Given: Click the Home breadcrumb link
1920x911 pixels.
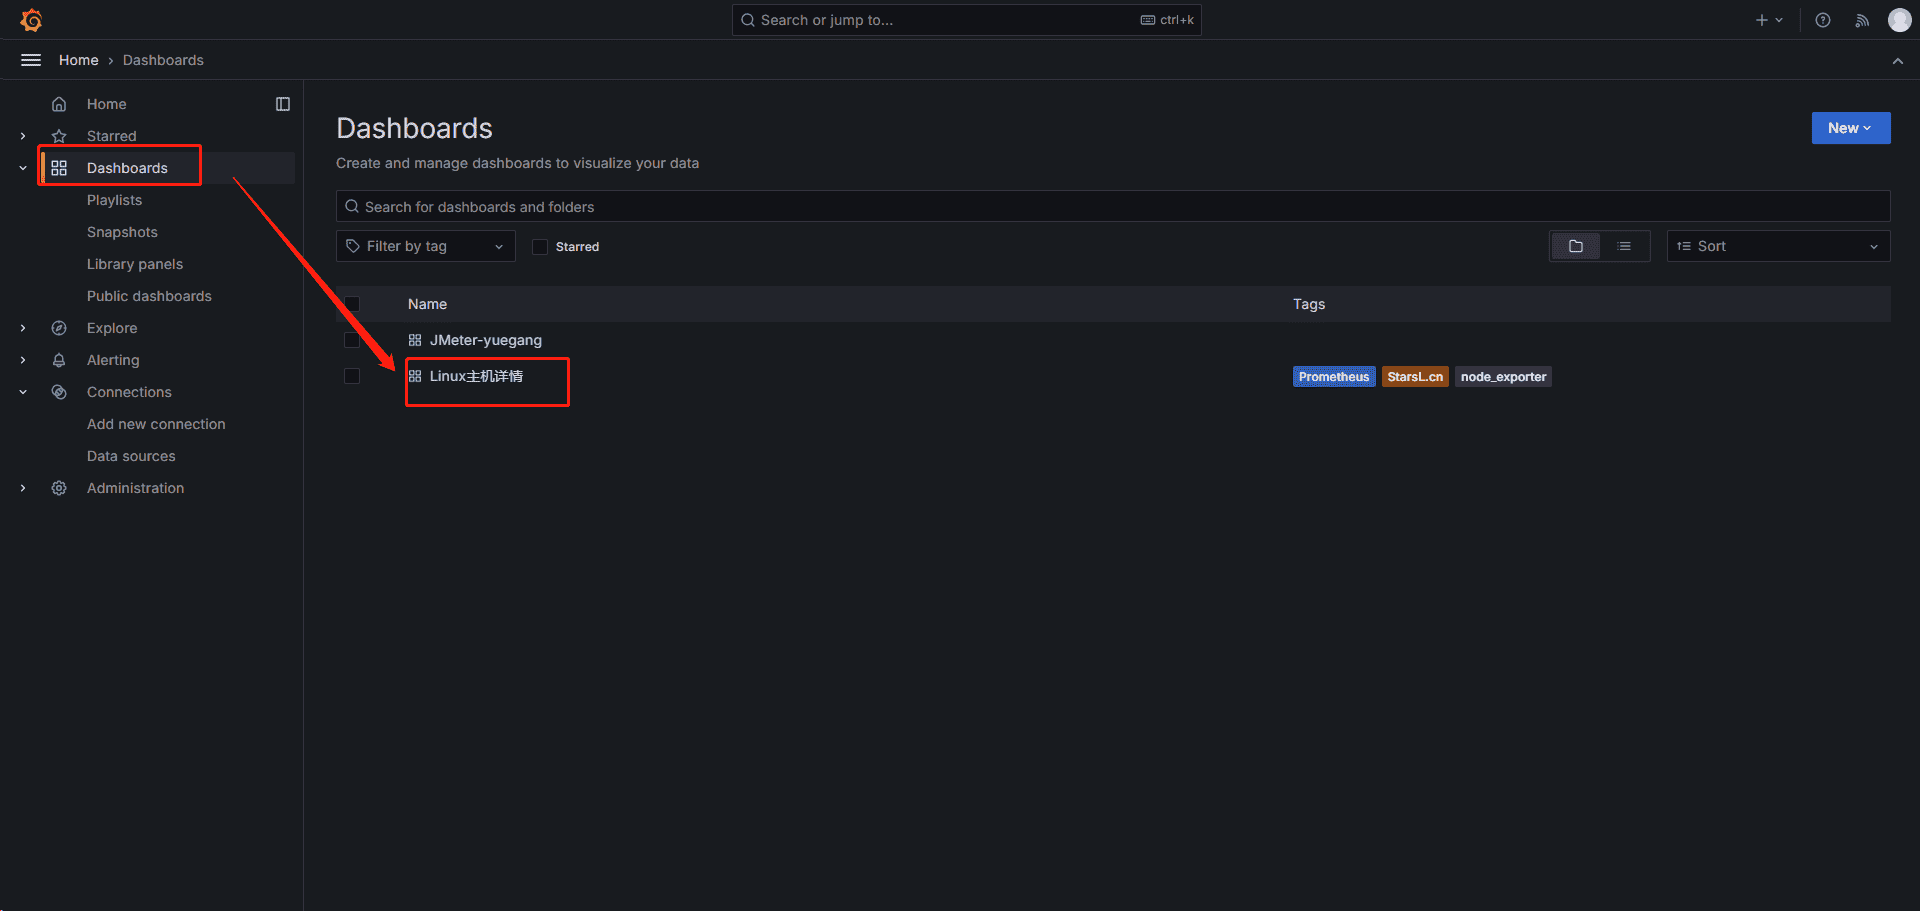Looking at the screenshot, I should pos(78,59).
